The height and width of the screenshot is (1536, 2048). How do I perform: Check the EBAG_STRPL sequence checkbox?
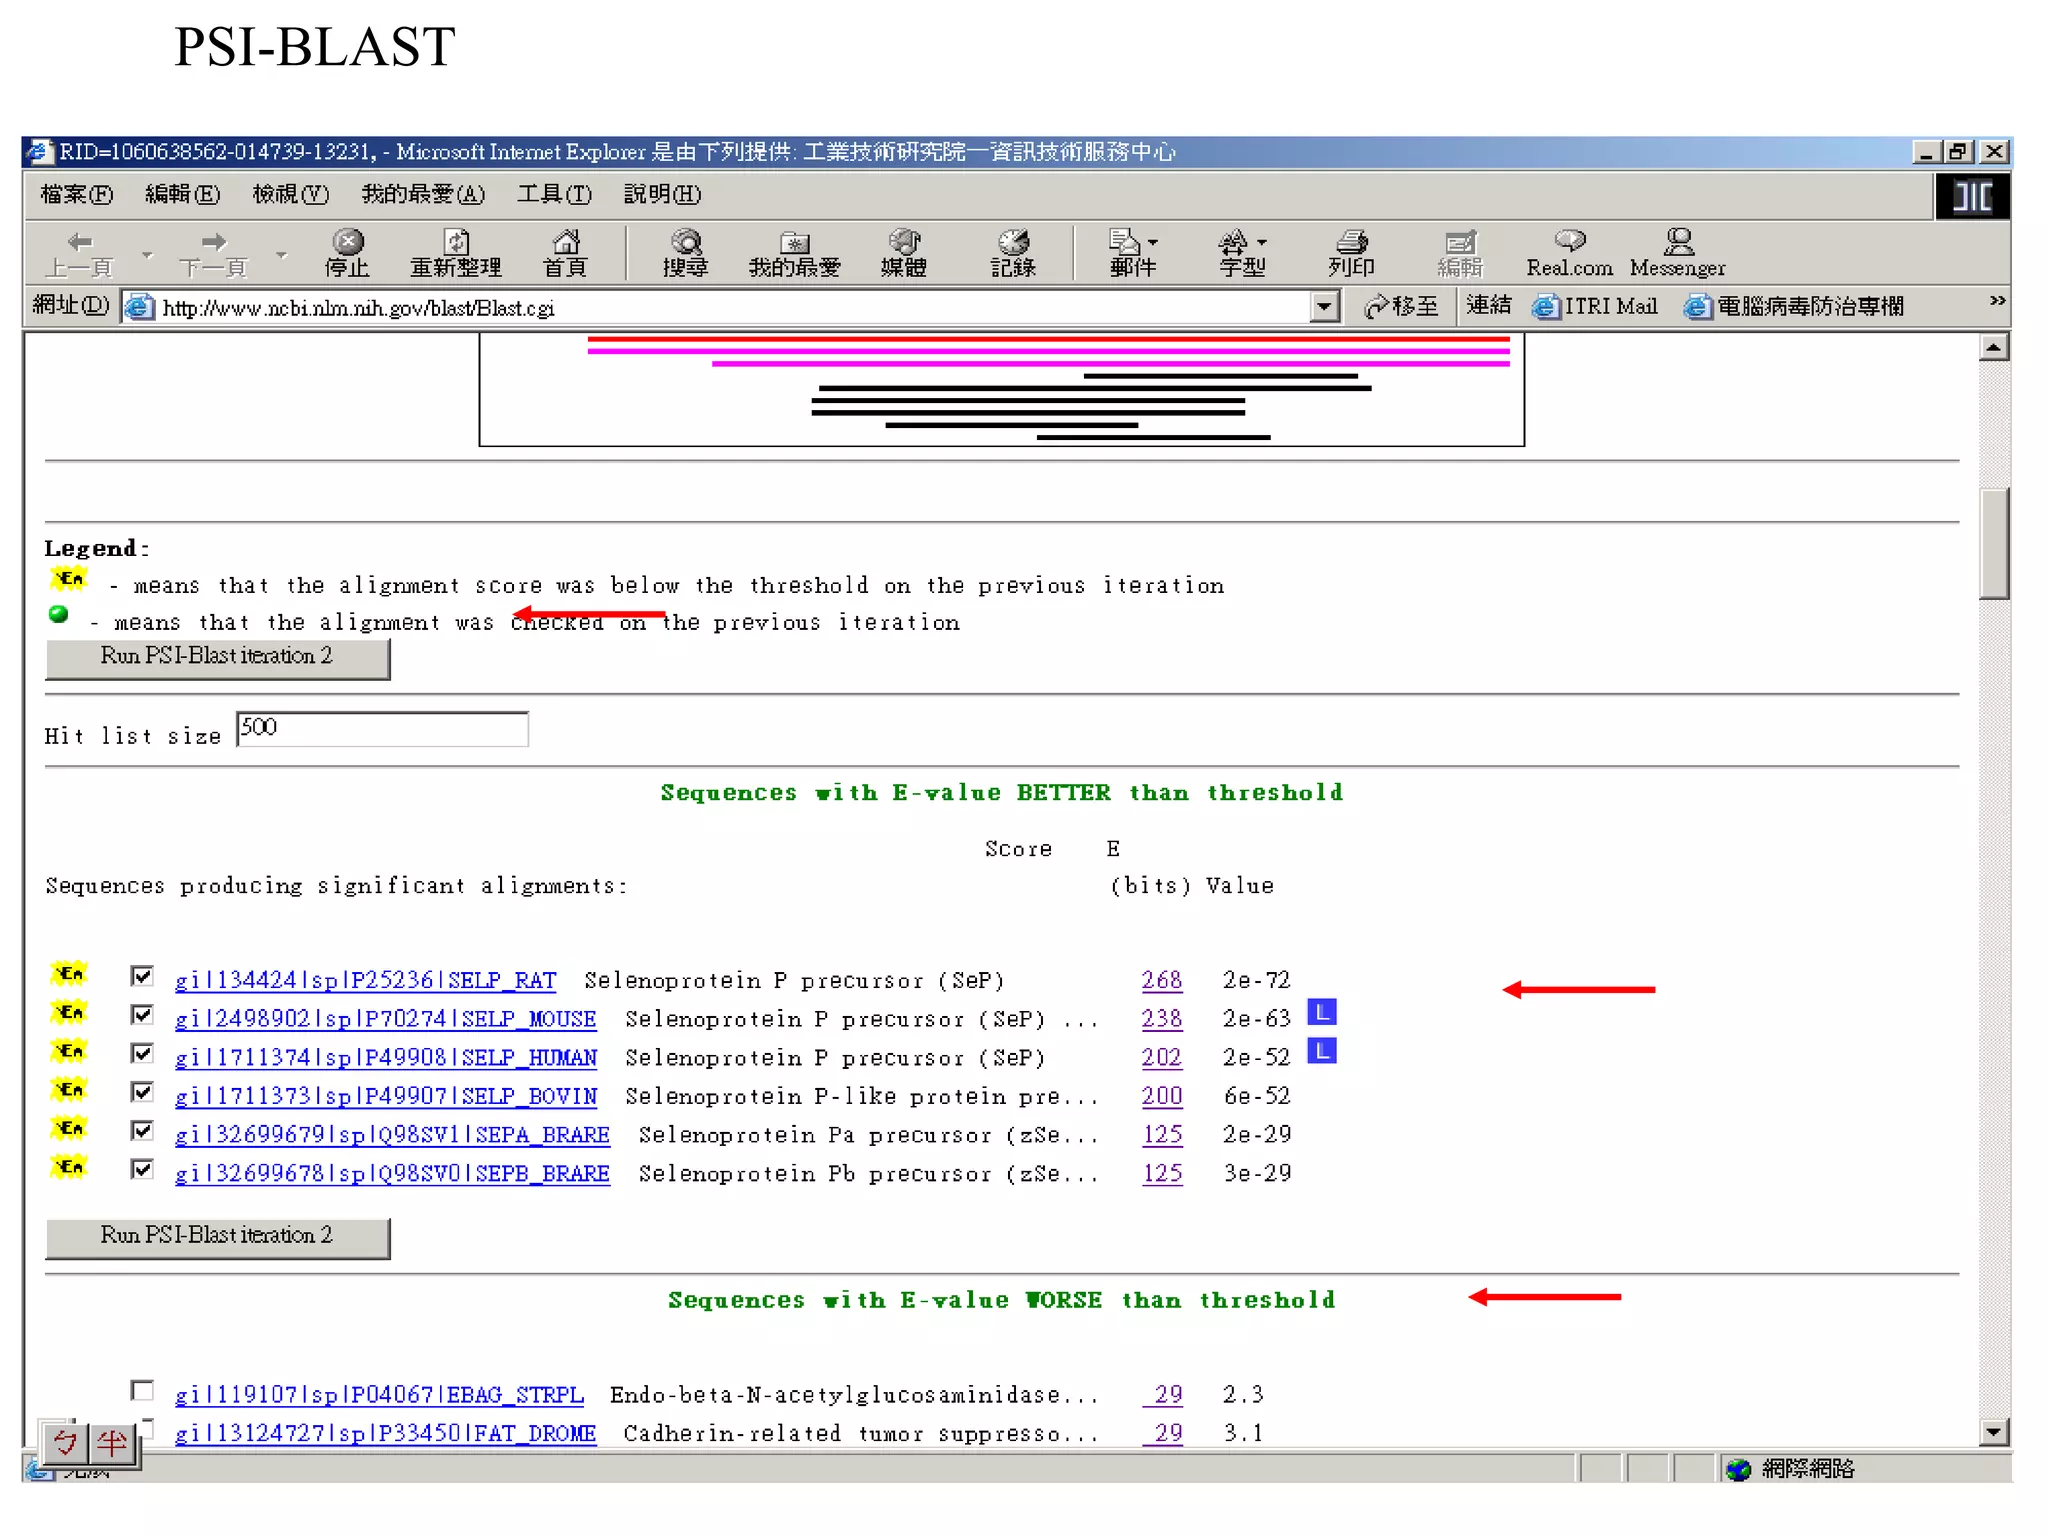(x=142, y=1391)
